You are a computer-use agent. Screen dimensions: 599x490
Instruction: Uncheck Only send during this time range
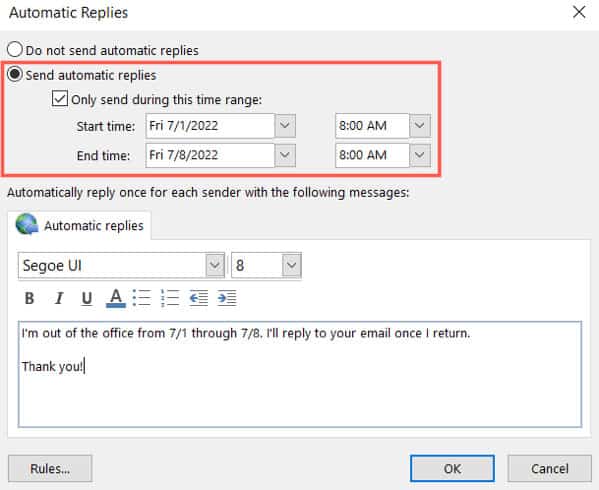(x=60, y=99)
